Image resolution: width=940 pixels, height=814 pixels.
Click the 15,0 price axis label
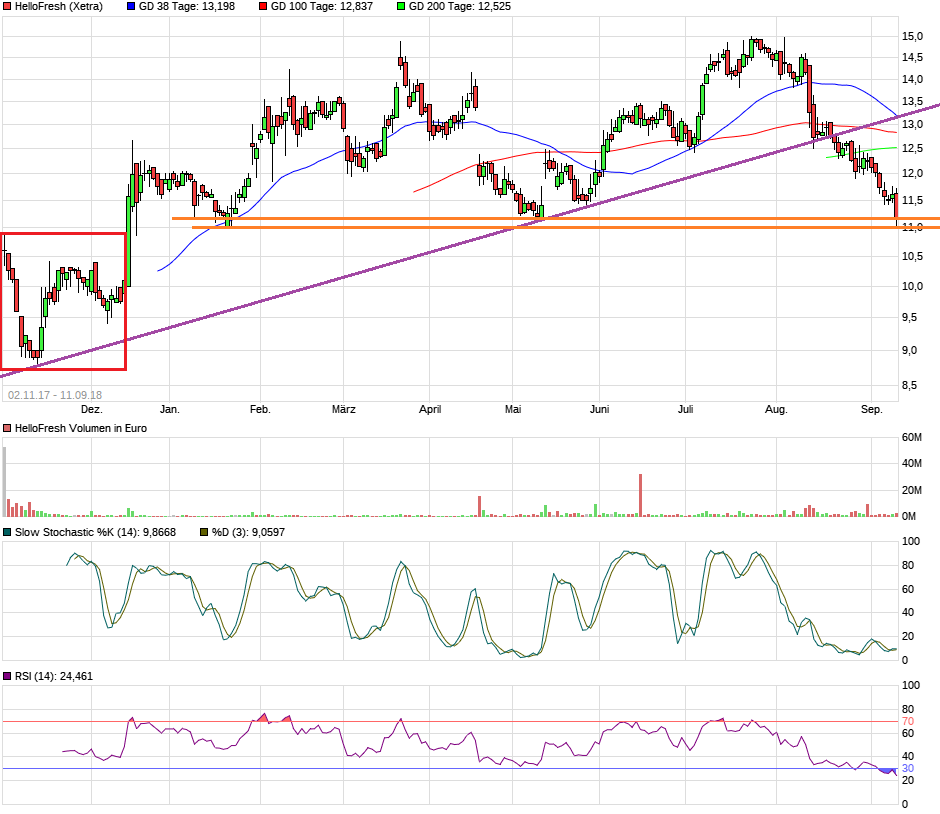912,36
